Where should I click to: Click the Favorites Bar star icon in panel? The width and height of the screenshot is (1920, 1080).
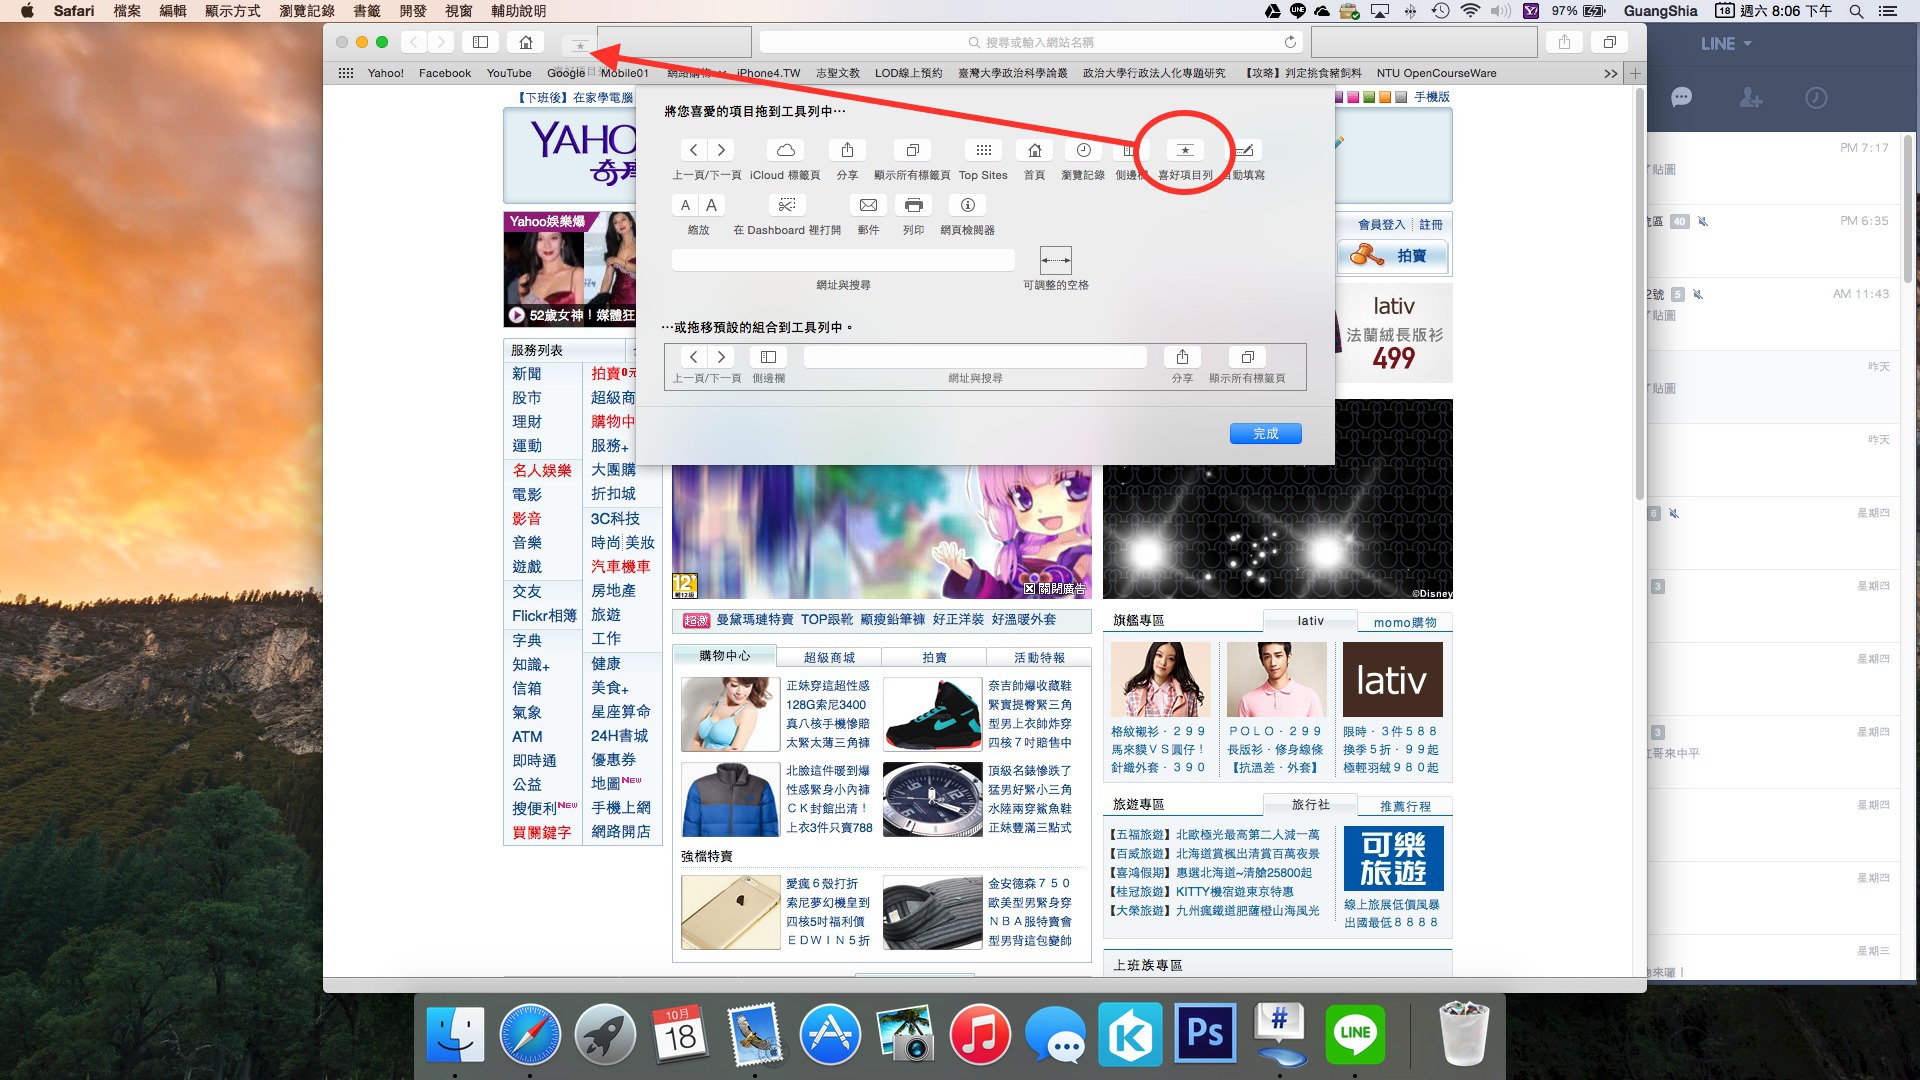1185,150
